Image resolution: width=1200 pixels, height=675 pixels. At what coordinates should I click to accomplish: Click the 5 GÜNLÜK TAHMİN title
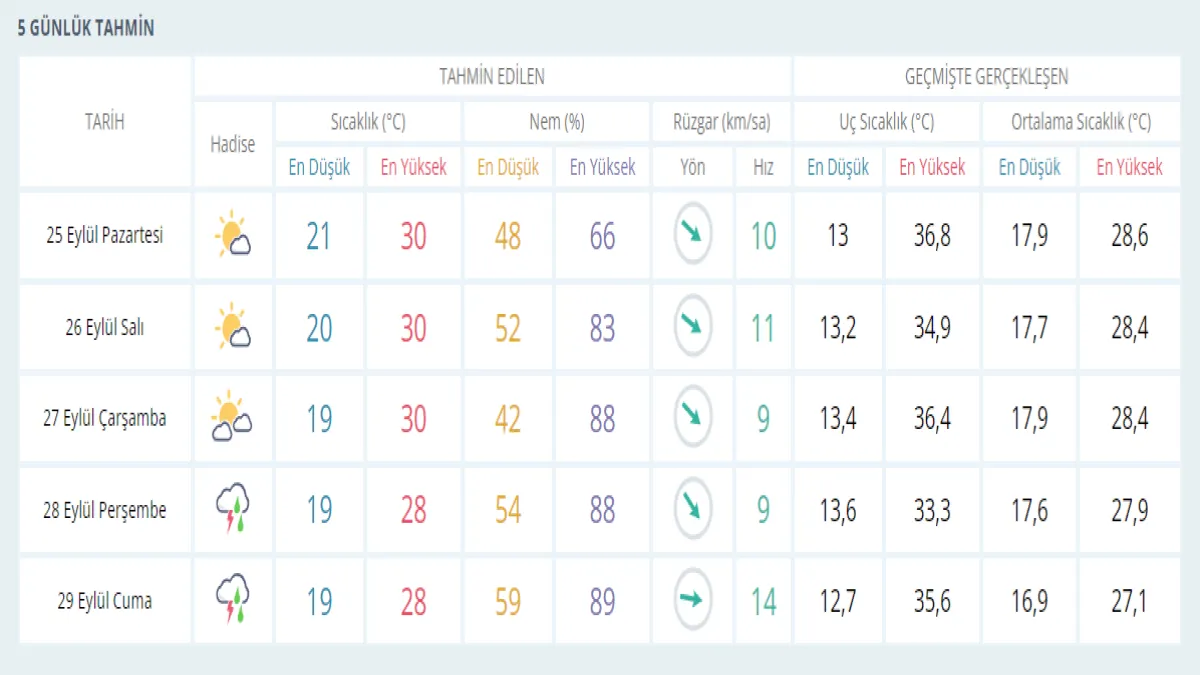(86, 28)
